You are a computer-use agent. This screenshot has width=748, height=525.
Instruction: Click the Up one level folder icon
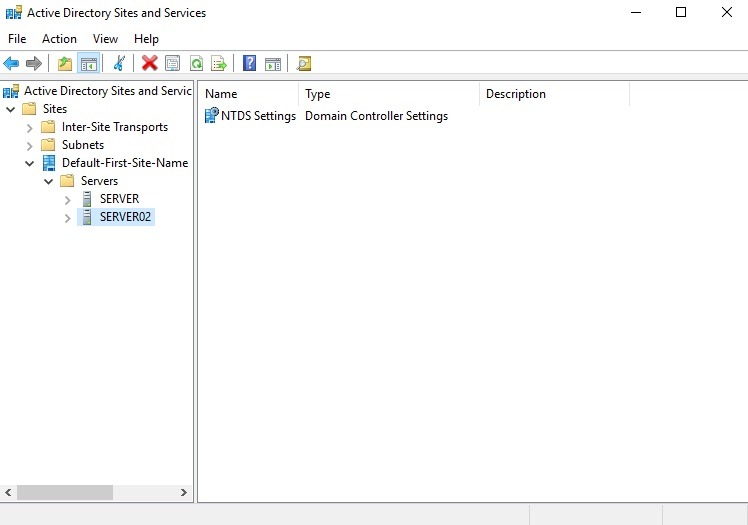tap(65, 64)
